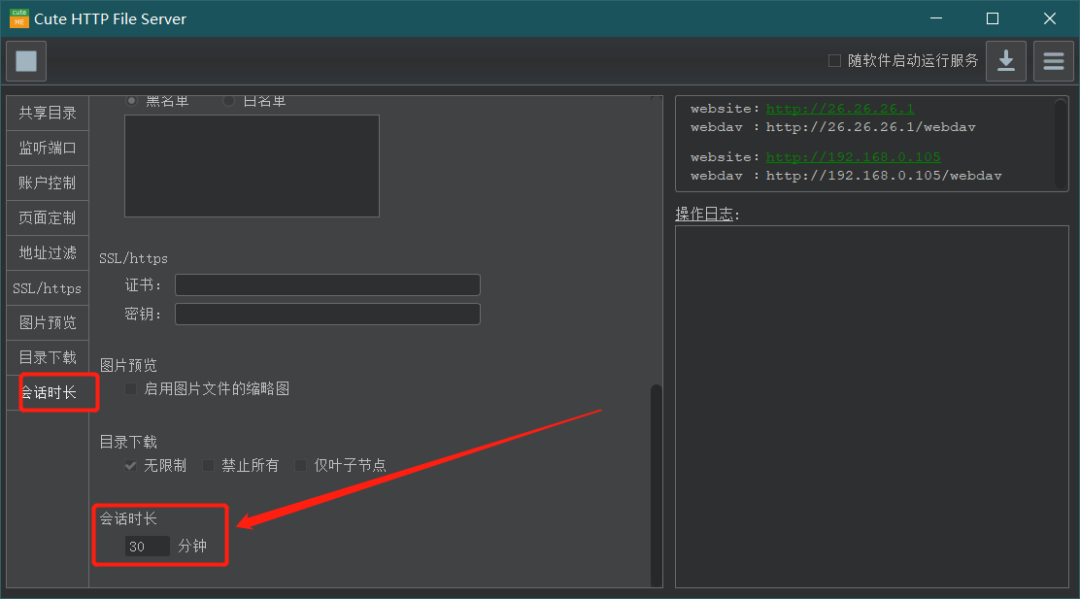Select the 账户控制 tab

point(48,183)
